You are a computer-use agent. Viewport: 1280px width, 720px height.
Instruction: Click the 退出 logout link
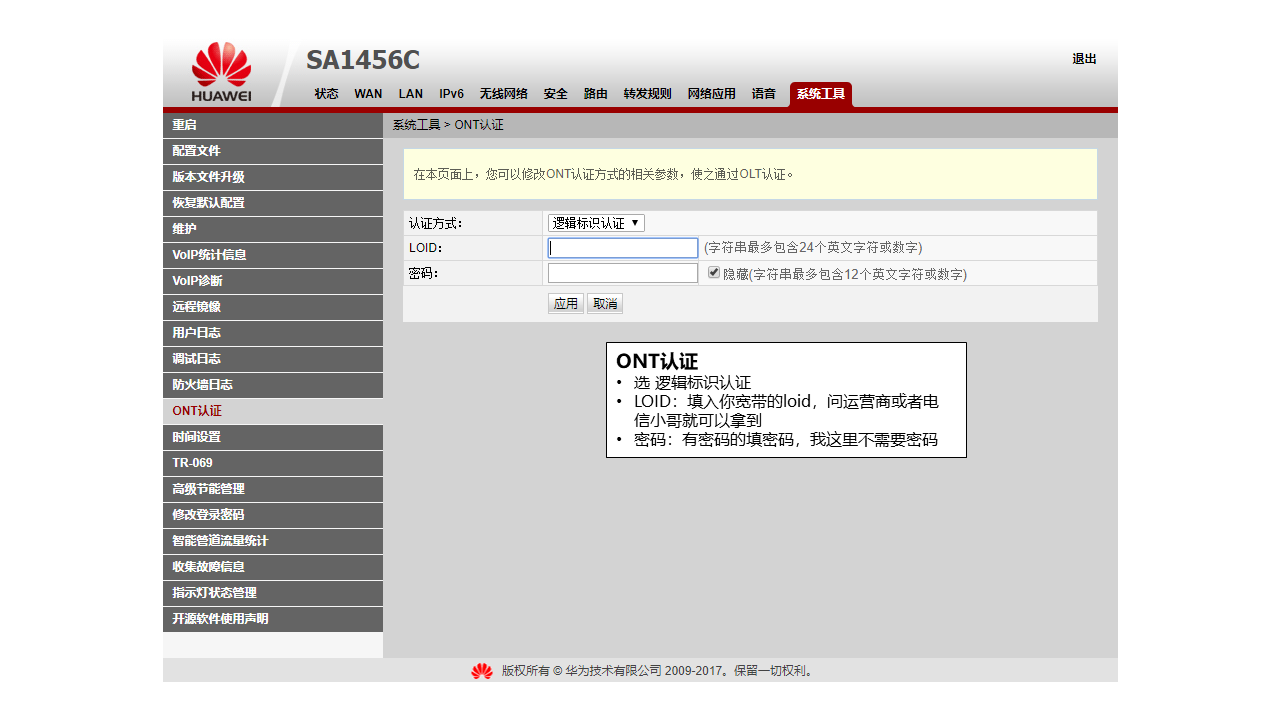(1084, 59)
